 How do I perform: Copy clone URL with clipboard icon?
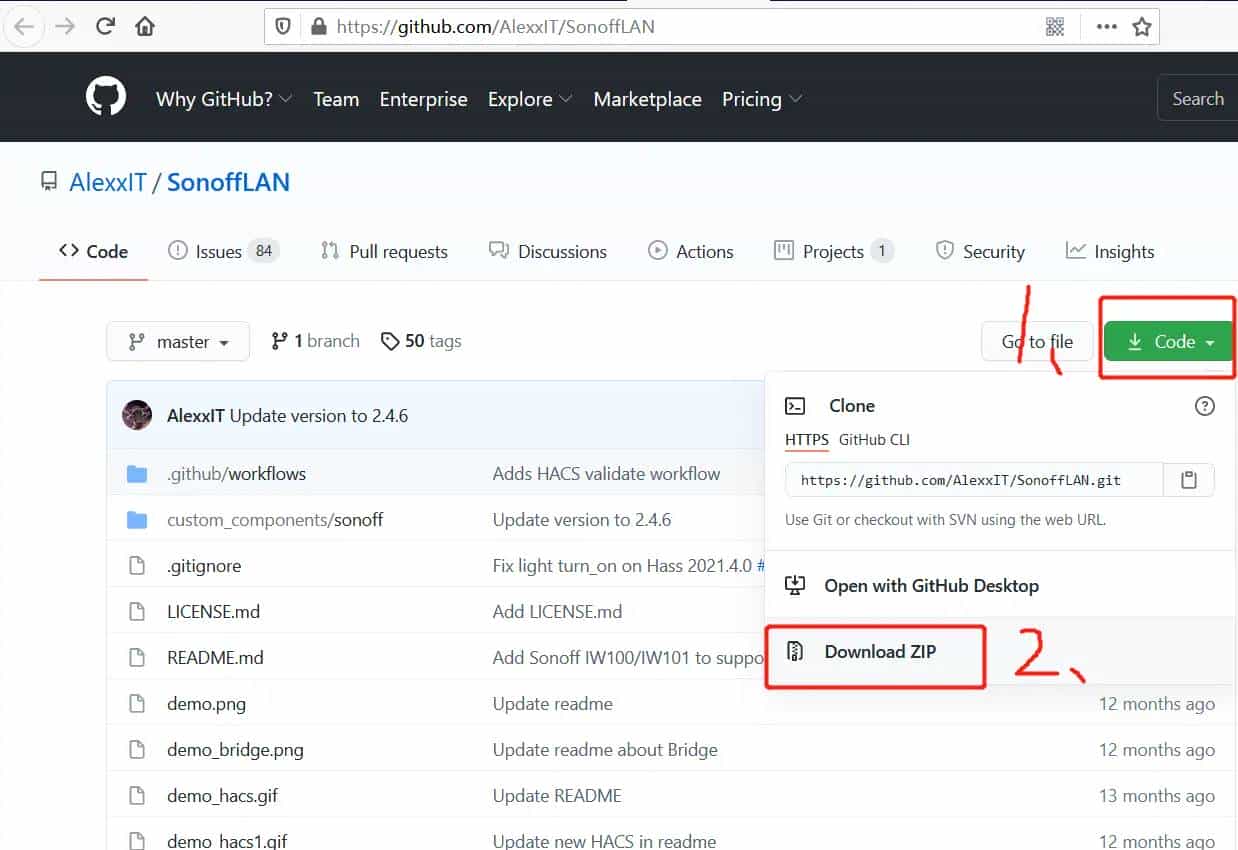(1188, 480)
